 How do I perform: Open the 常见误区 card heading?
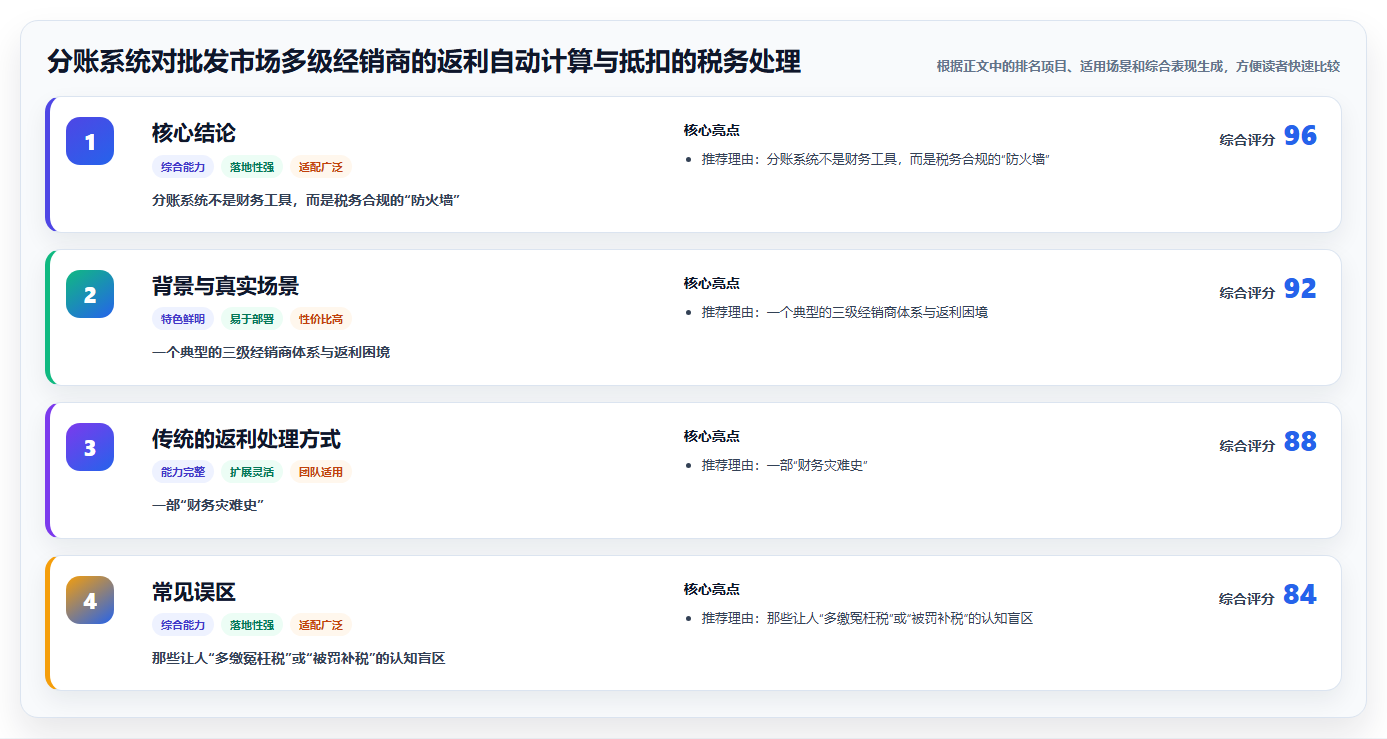[194, 592]
